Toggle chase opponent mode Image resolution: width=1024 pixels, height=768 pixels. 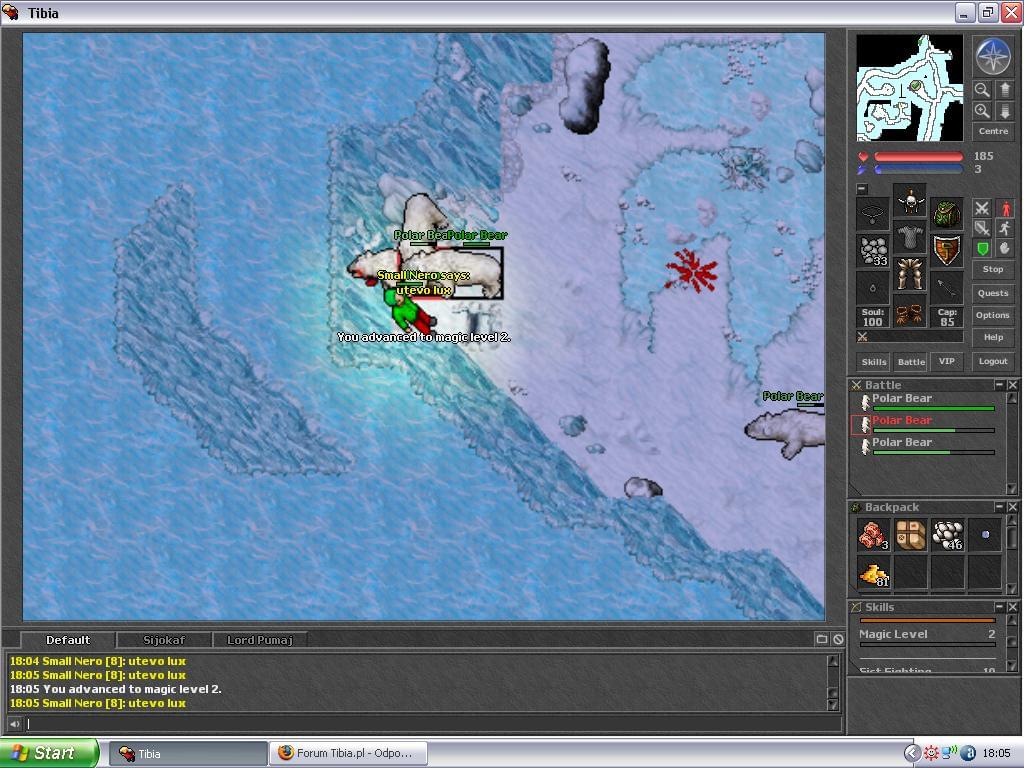(x=1005, y=228)
